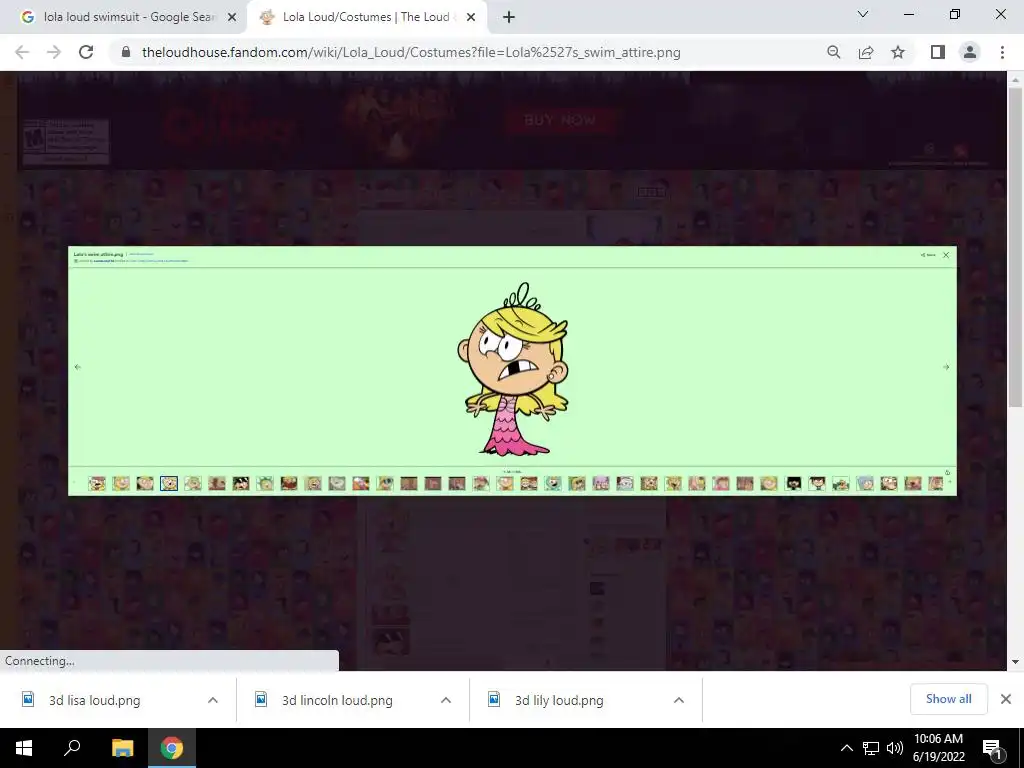Viewport: 1024px width, 768px height.
Task: View site security info via lock icon
Action: pyautogui.click(x=126, y=52)
